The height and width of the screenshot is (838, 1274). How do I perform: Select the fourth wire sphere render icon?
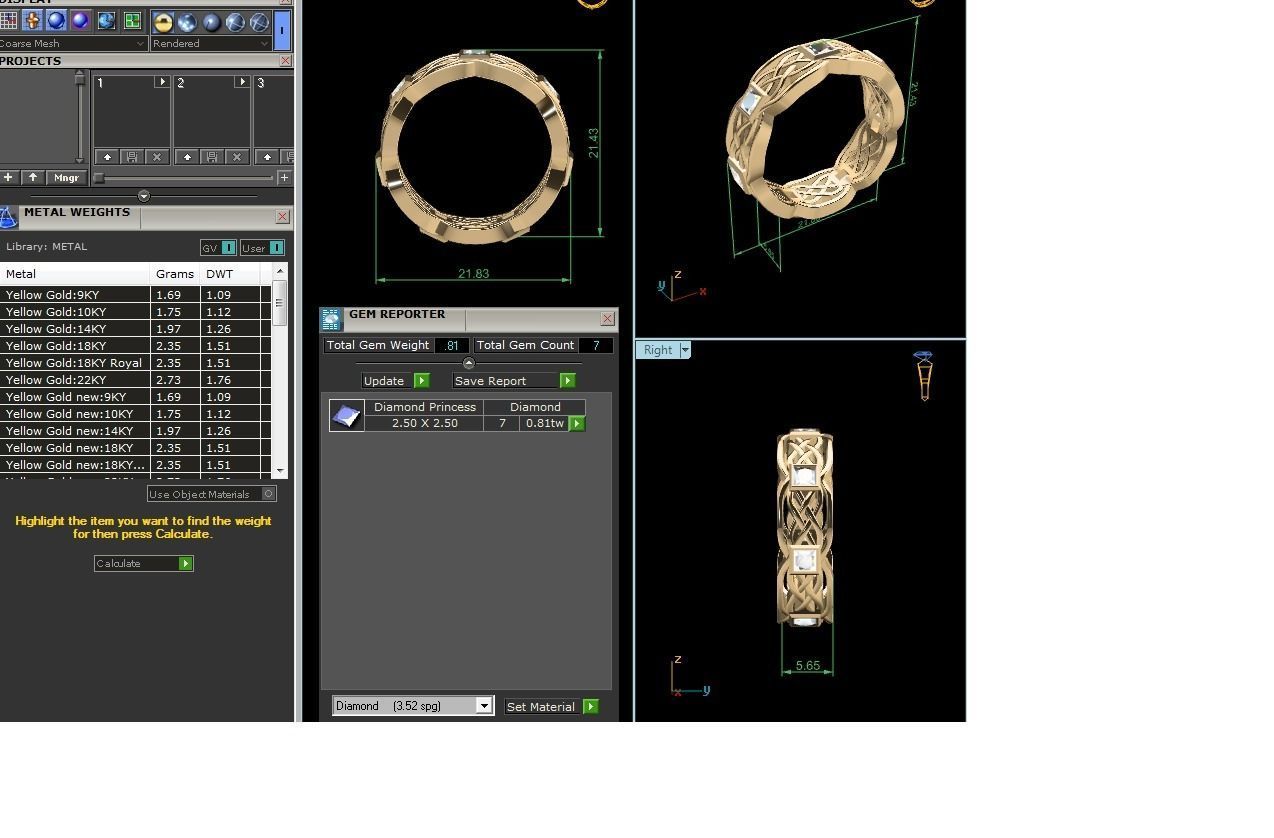[x=235, y=22]
